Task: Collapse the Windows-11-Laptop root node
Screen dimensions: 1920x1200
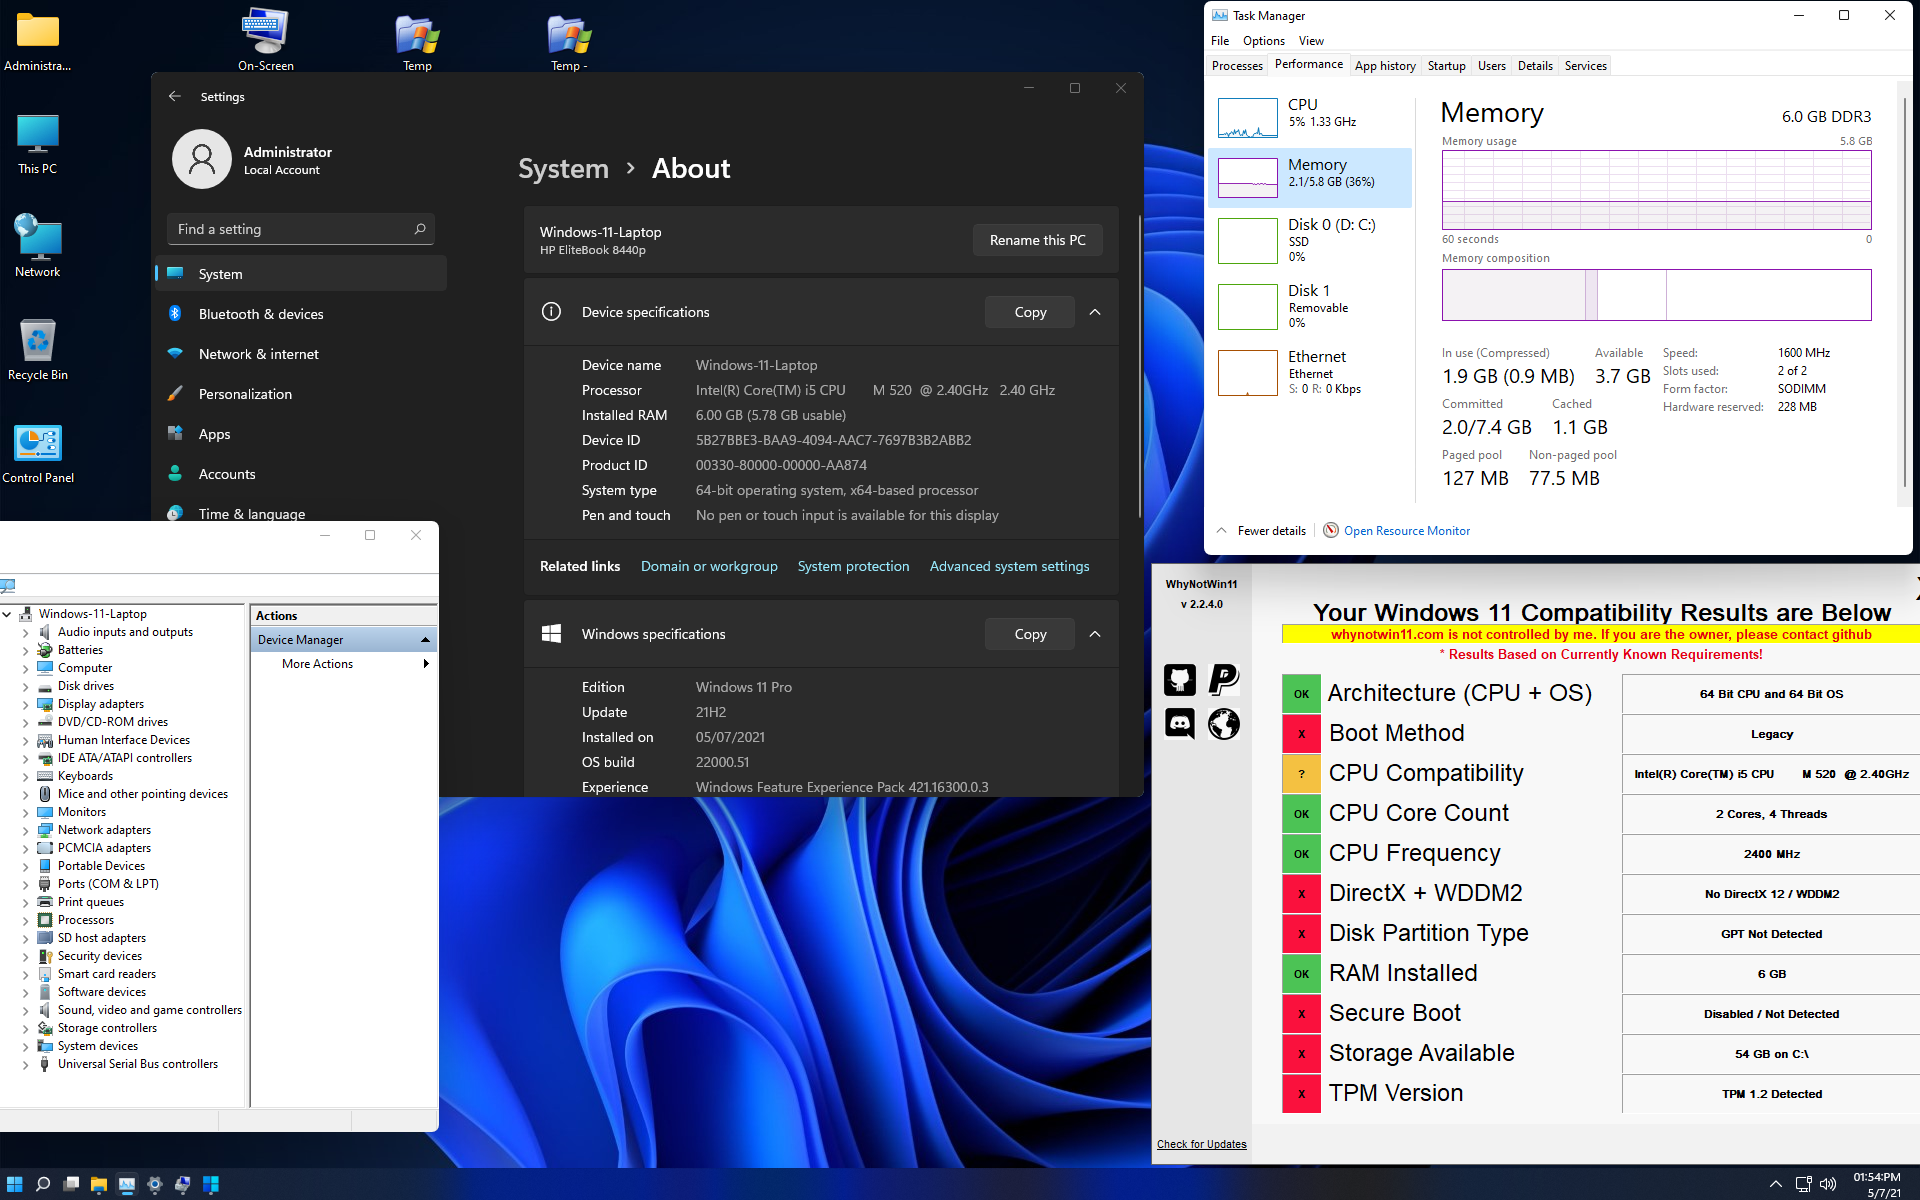Action: pyautogui.click(x=7, y=614)
